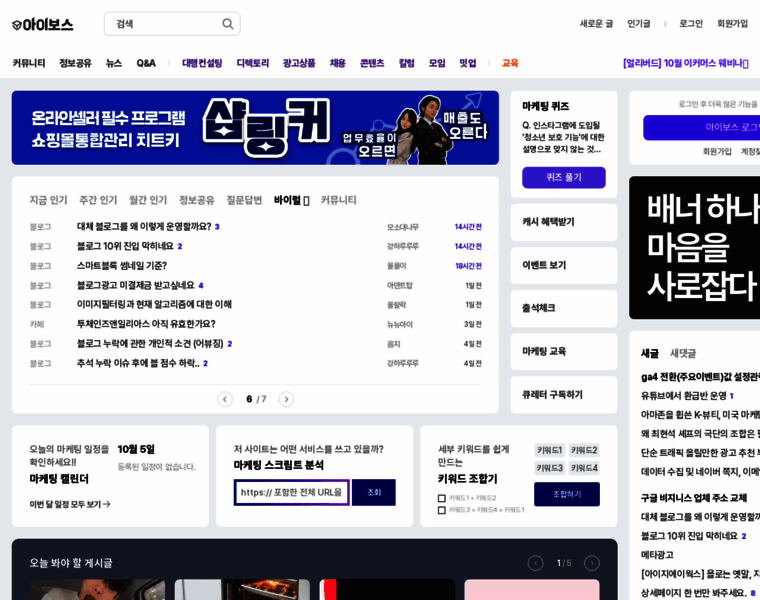Open the 대행 컨설팅 menu
760x600 pixels.
[x=201, y=63]
